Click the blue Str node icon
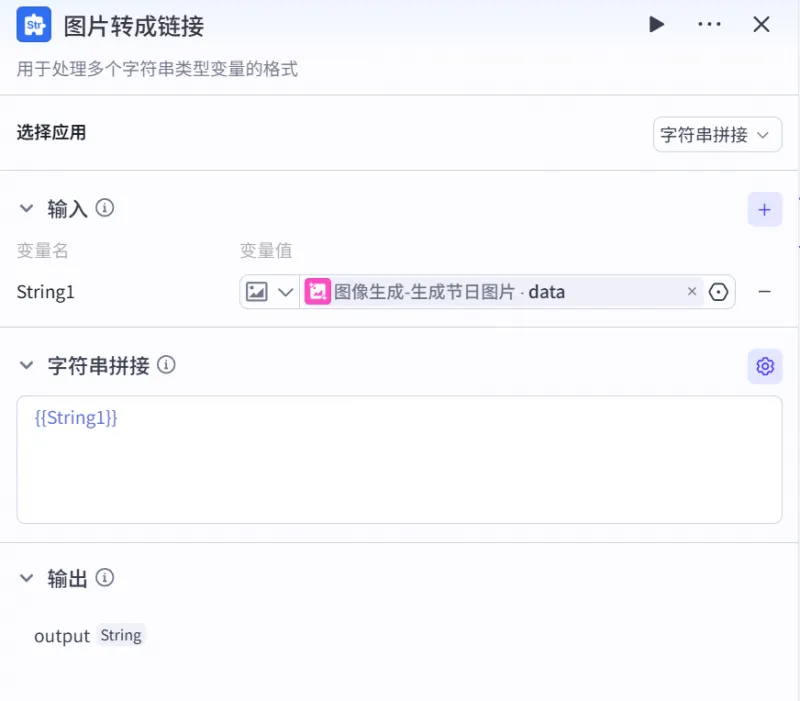This screenshot has width=800, height=701. pyautogui.click(x=34, y=25)
